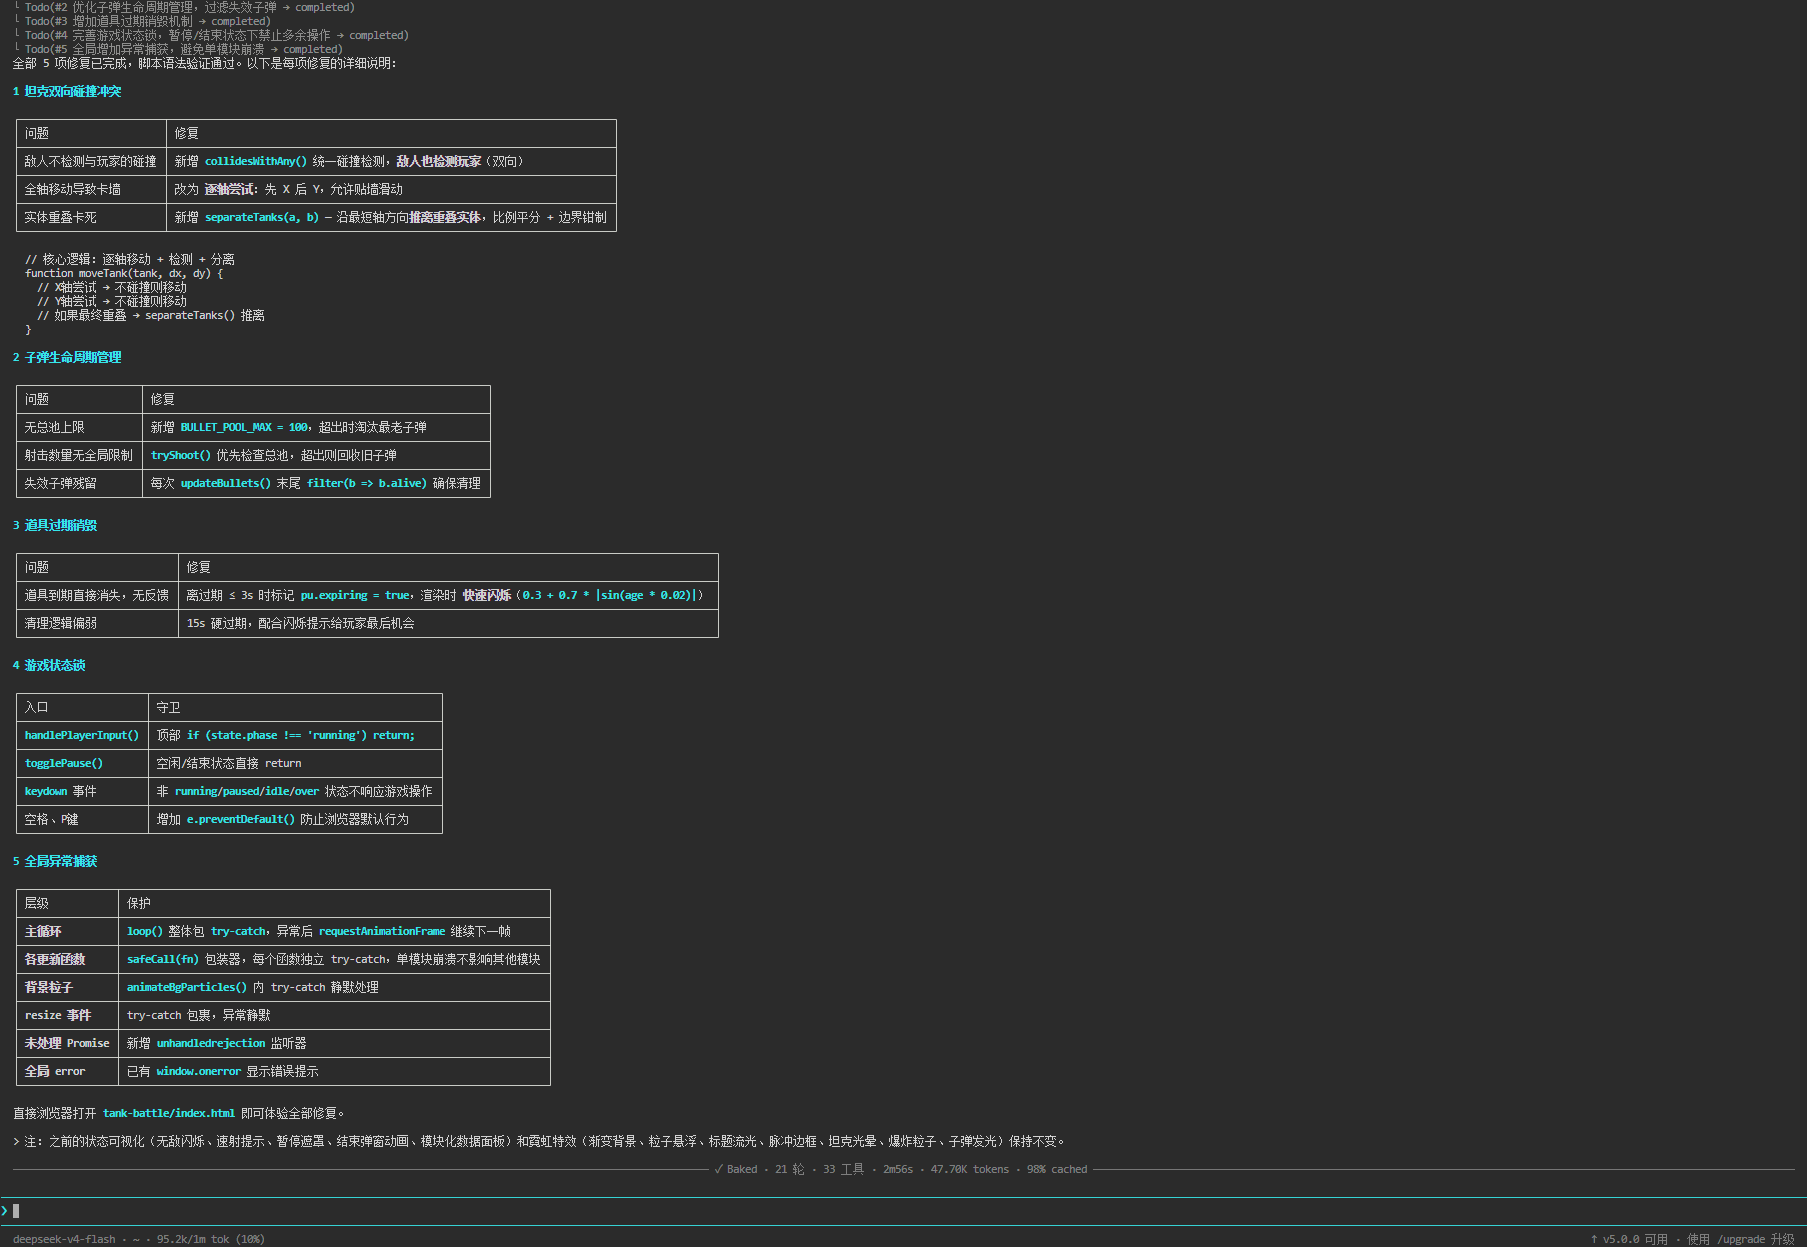The width and height of the screenshot is (1807, 1247).
Task: Click the '>' prompt symbol at input
Action: click(5, 1211)
